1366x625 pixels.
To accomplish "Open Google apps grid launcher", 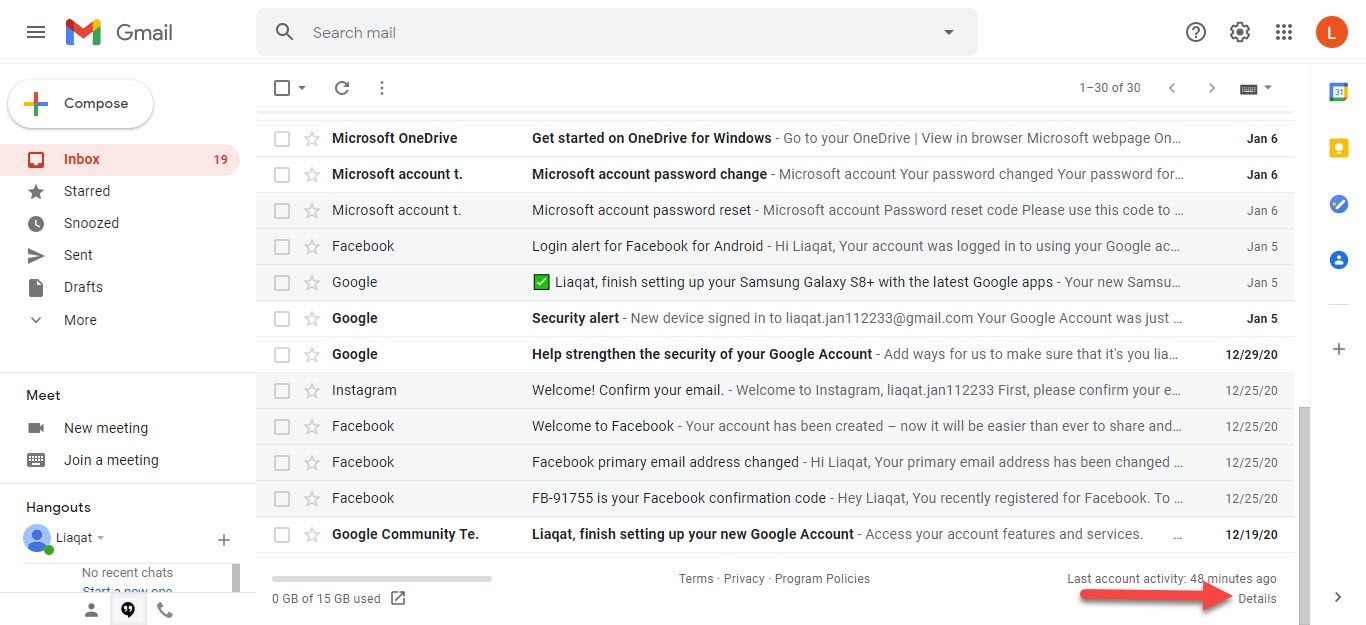I will tap(1284, 32).
